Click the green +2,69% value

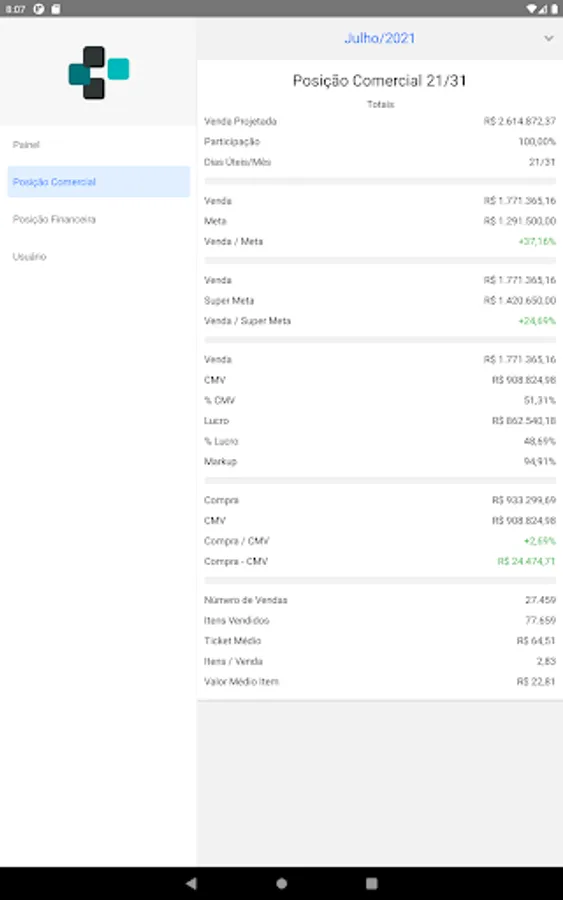click(539, 541)
